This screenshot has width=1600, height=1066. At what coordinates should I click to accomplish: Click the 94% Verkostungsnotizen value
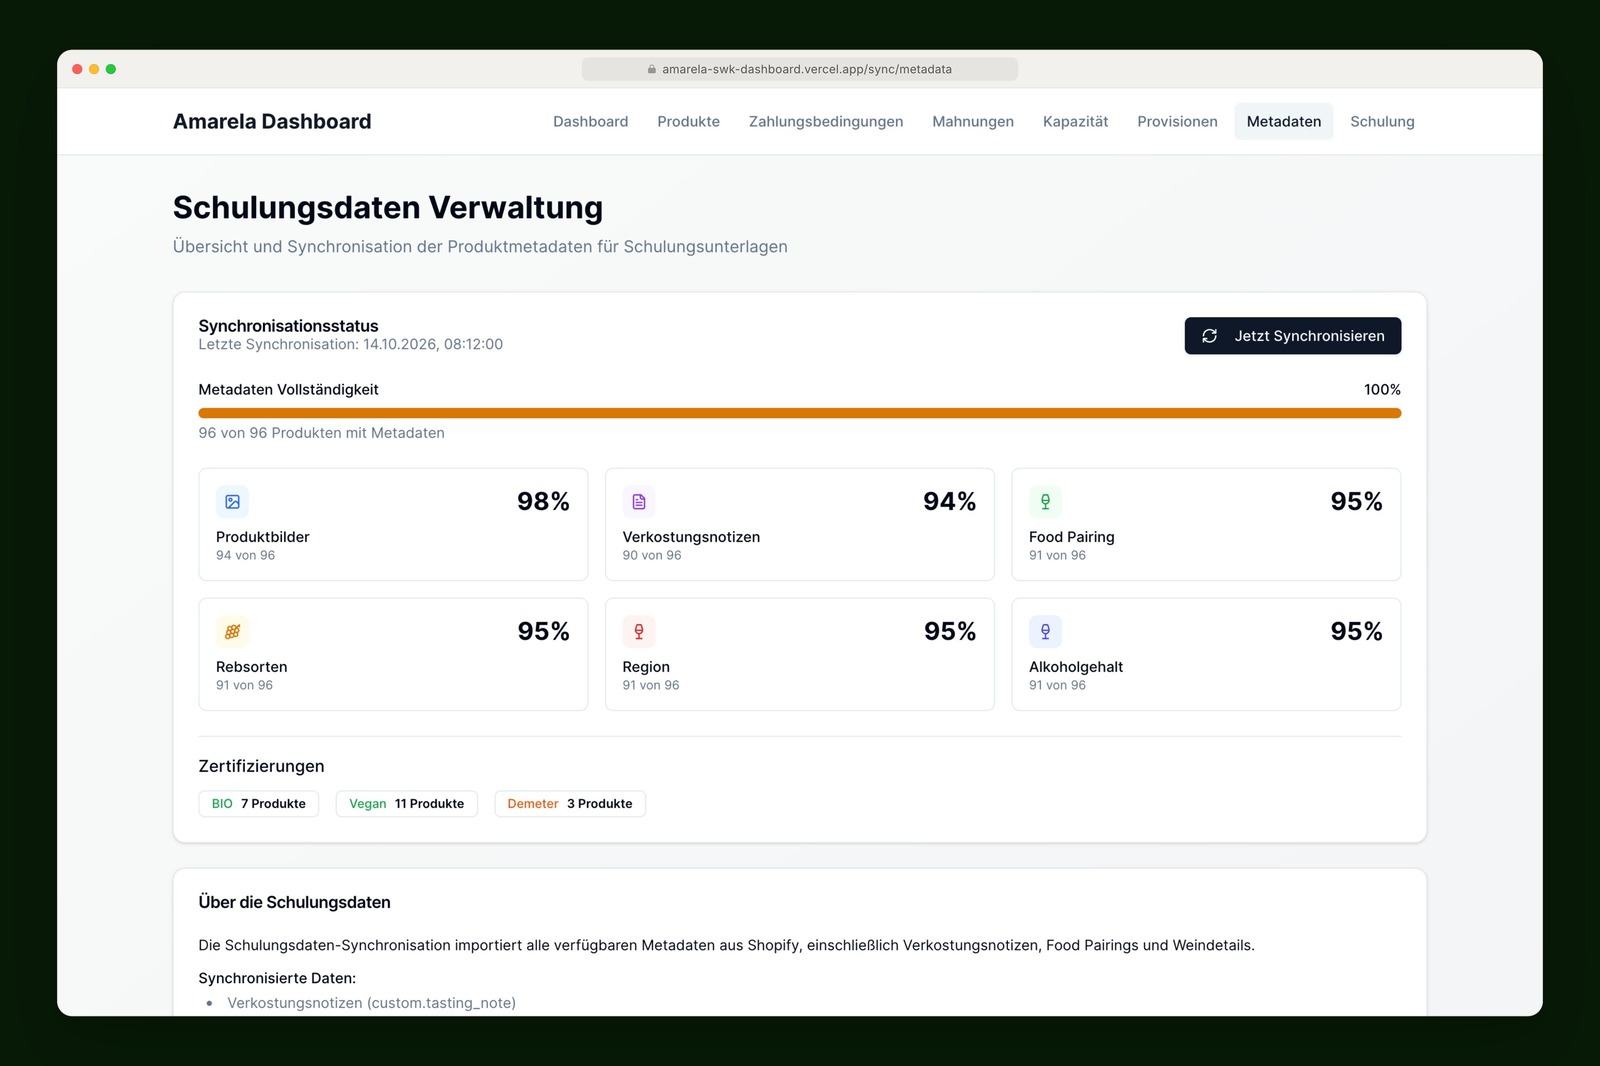click(x=950, y=502)
